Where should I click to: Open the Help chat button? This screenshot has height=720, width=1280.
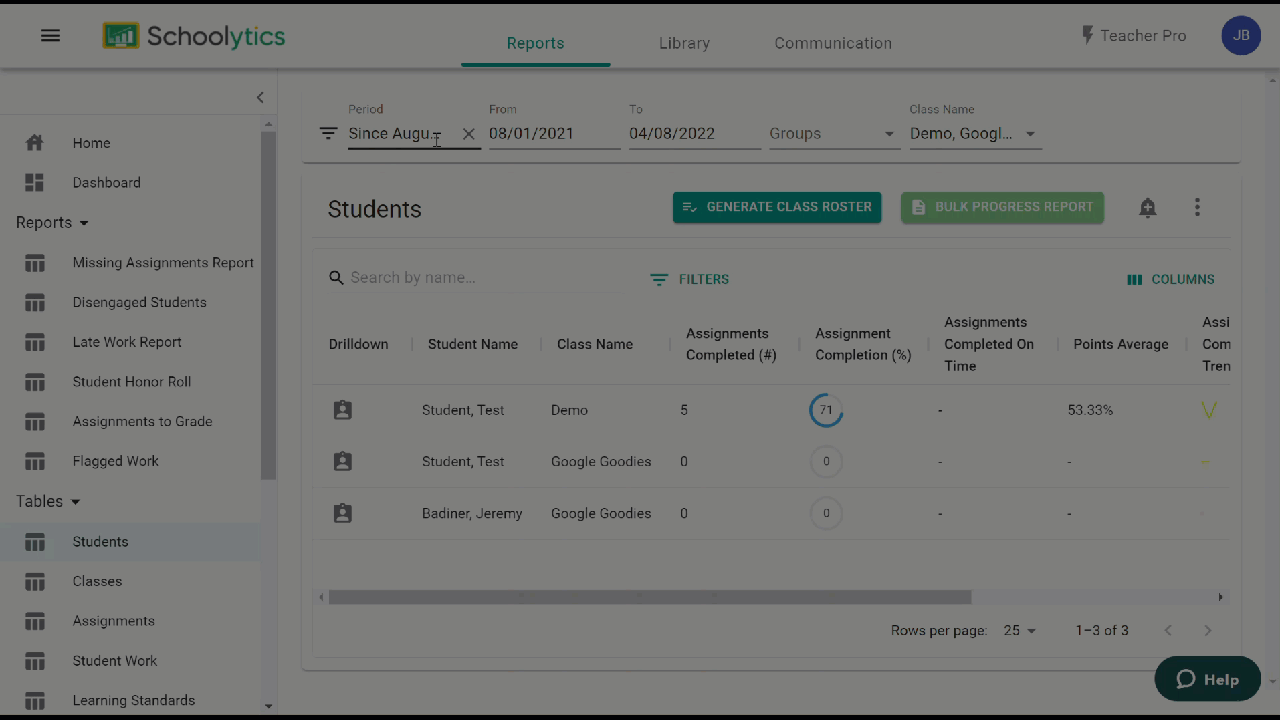click(1208, 679)
